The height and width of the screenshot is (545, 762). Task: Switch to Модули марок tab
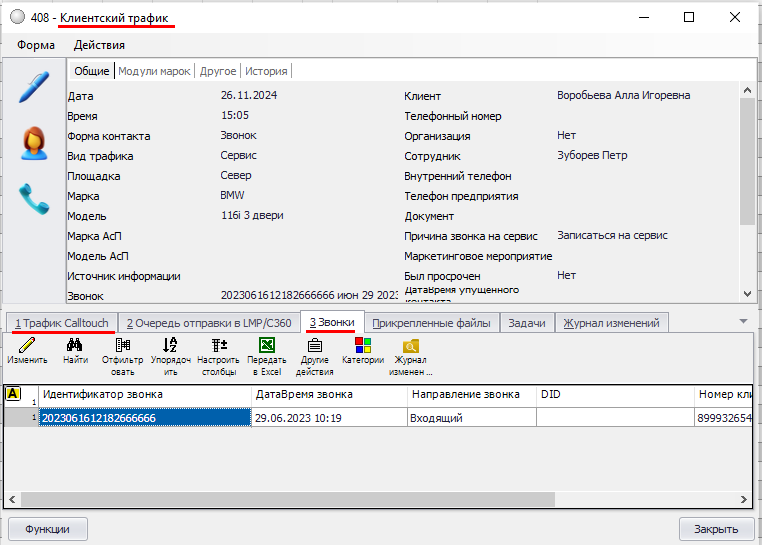click(x=154, y=71)
